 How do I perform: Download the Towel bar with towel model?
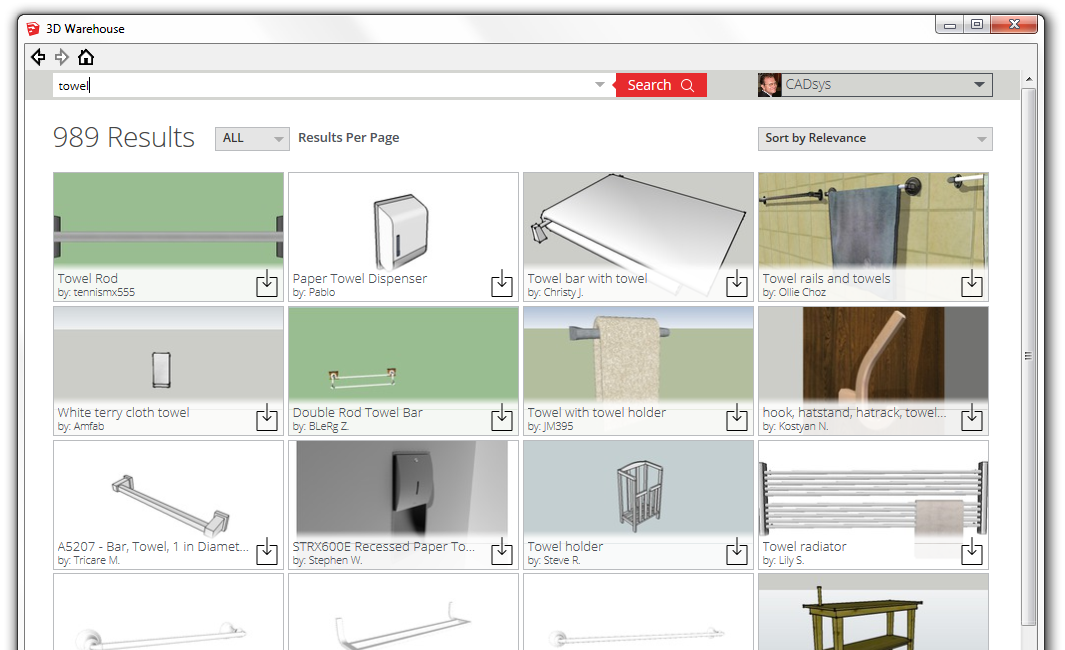tap(737, 283)
